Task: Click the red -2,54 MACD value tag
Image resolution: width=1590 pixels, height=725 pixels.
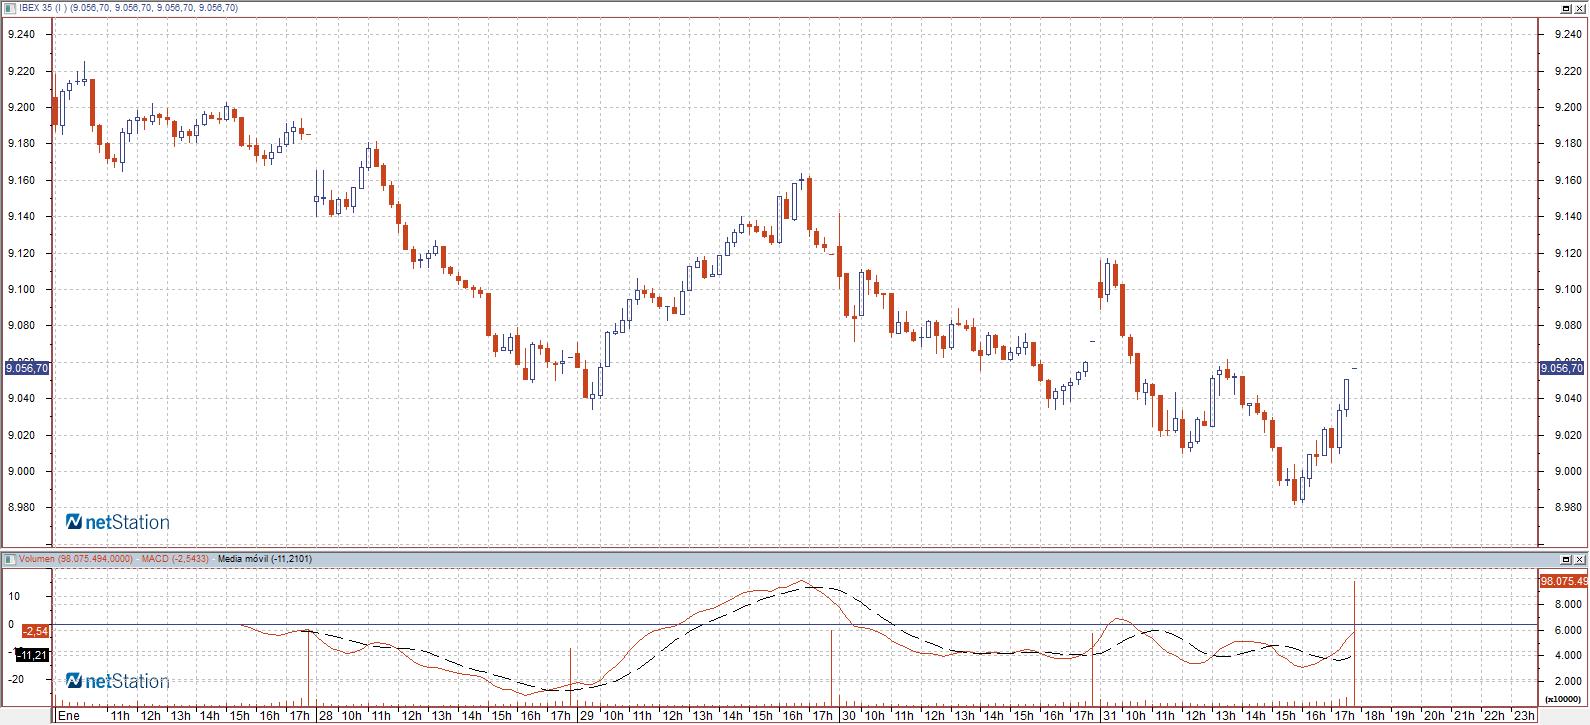Action: [33, 631]
